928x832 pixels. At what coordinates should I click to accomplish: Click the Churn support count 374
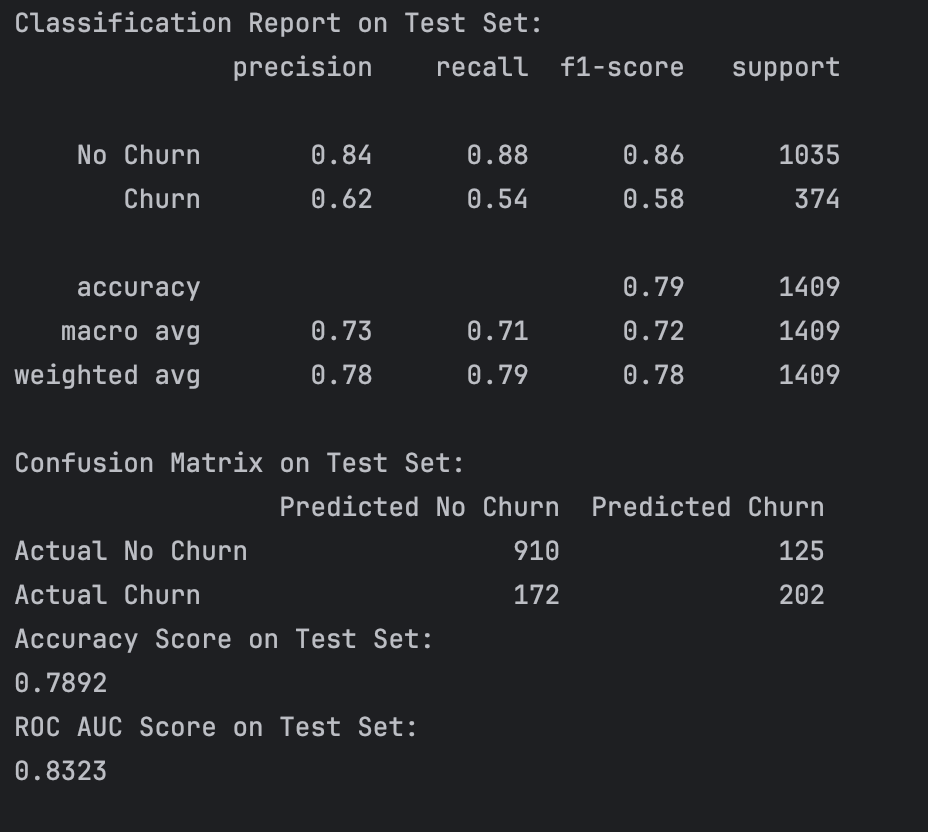point(817,199)
